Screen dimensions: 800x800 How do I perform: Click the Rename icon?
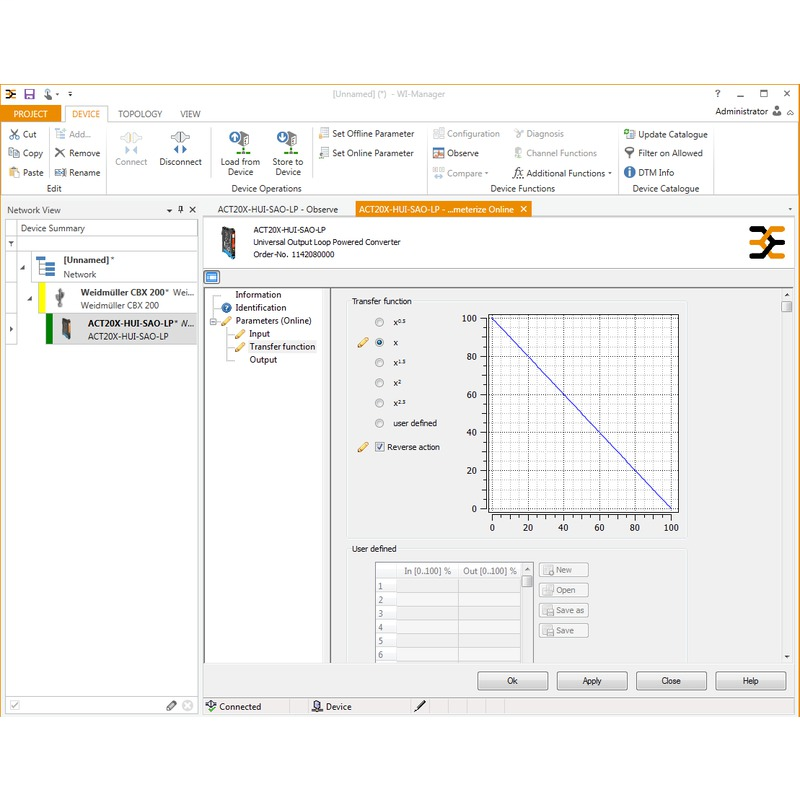point(60,172)
